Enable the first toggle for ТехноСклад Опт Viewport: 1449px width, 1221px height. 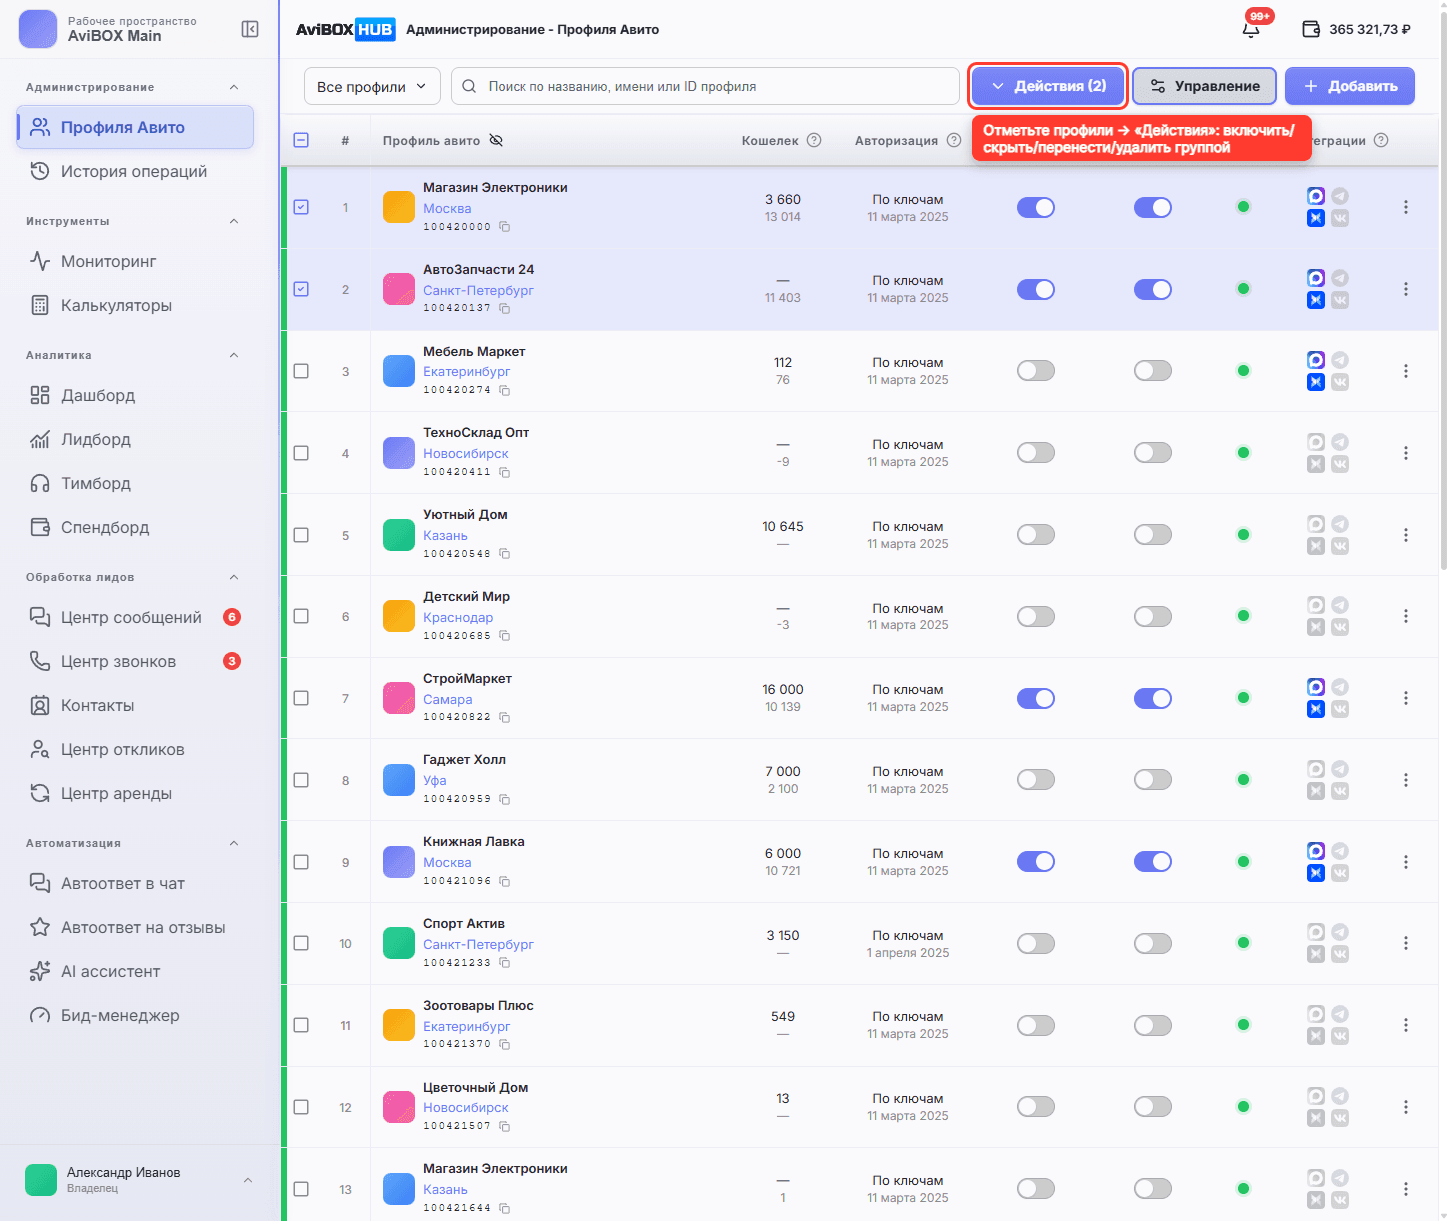[x=1036, y=453]
